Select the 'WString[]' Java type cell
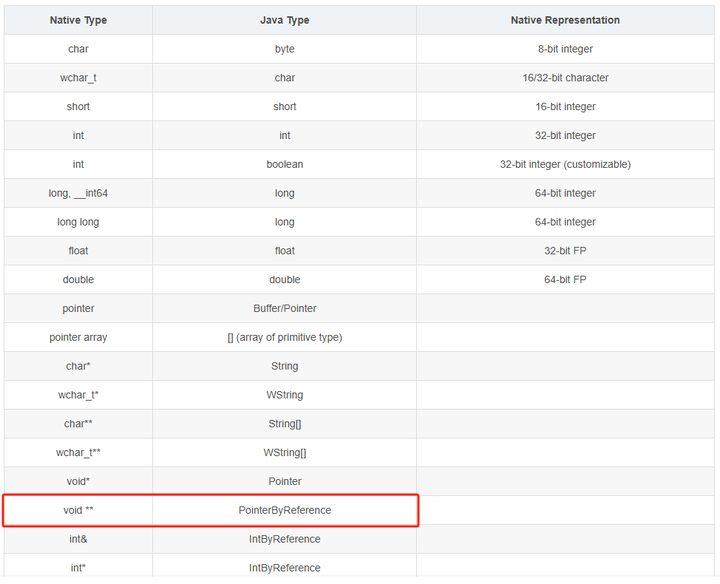720x584 pixels. (x=284, y=453)
